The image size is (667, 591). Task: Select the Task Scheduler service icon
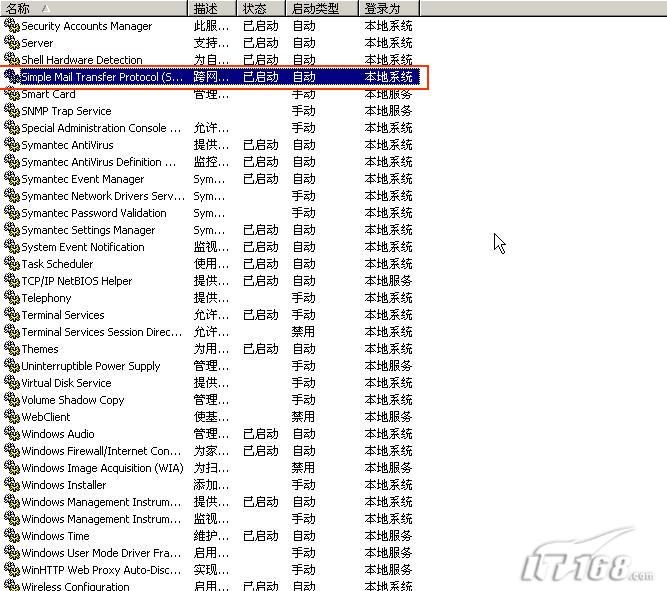click(x=12, y=264)
